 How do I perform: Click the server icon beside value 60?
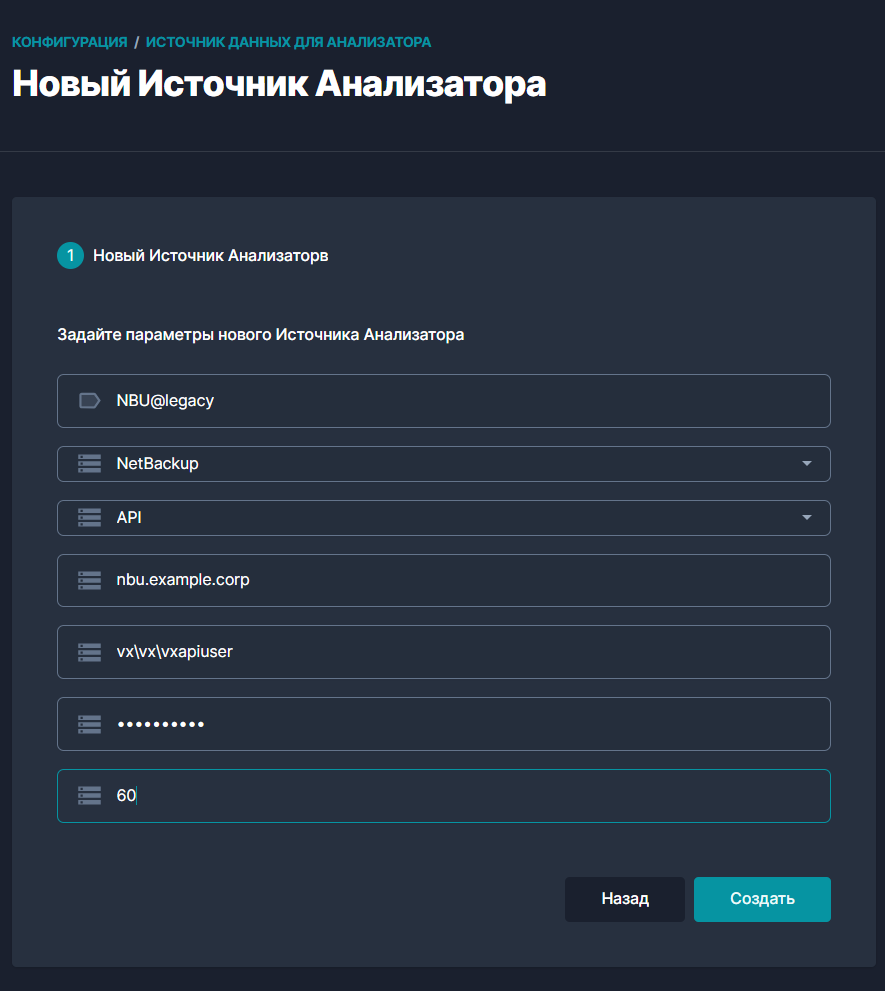(x=90, y=796)
